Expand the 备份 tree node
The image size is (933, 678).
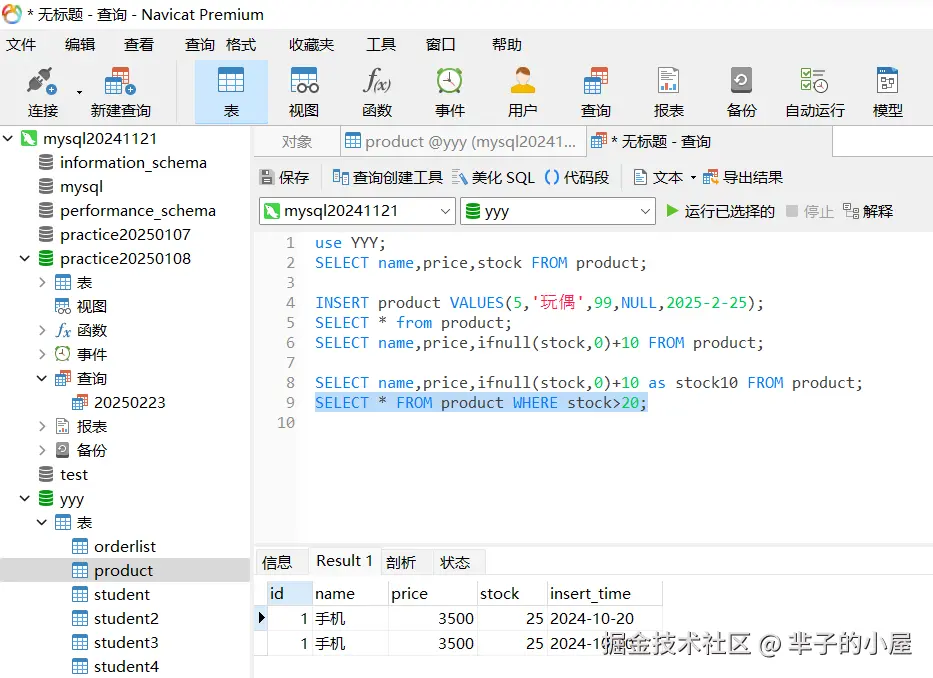(42, 450)
